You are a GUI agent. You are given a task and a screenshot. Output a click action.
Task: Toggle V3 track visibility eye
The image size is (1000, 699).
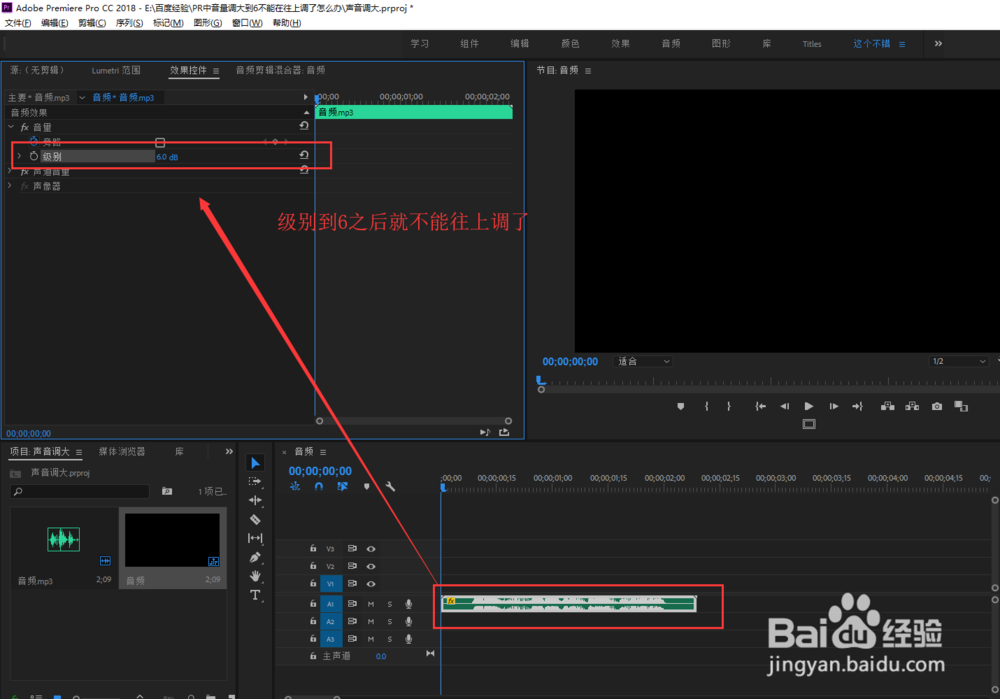coord(371,548)
